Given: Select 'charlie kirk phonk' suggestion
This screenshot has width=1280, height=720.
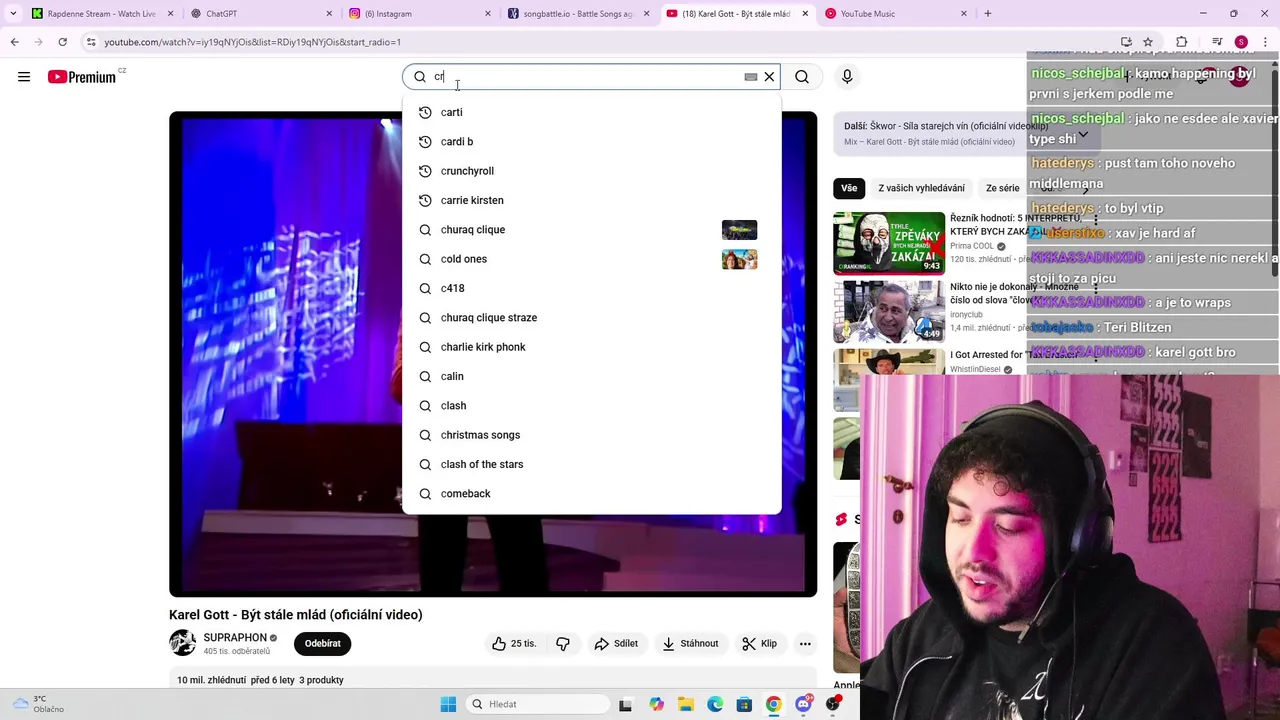Looking at the screenshot, I should (x=591, y=347).
